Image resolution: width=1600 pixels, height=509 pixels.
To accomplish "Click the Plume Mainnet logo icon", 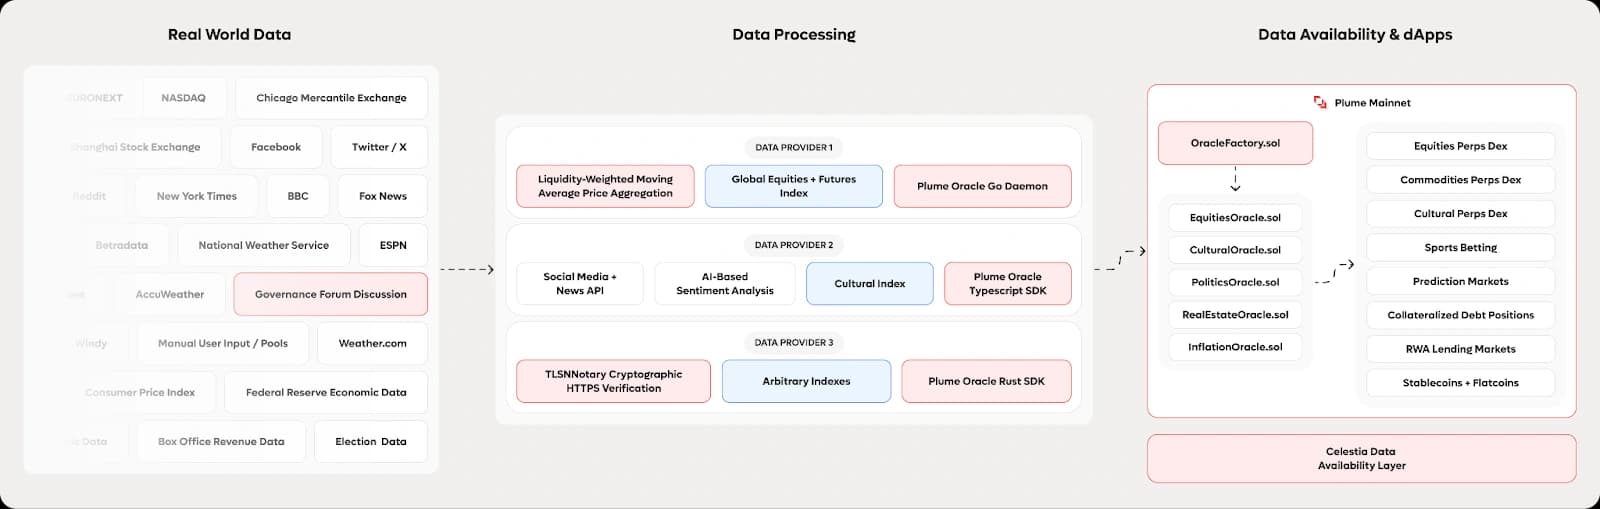I will click(1320, 103).
